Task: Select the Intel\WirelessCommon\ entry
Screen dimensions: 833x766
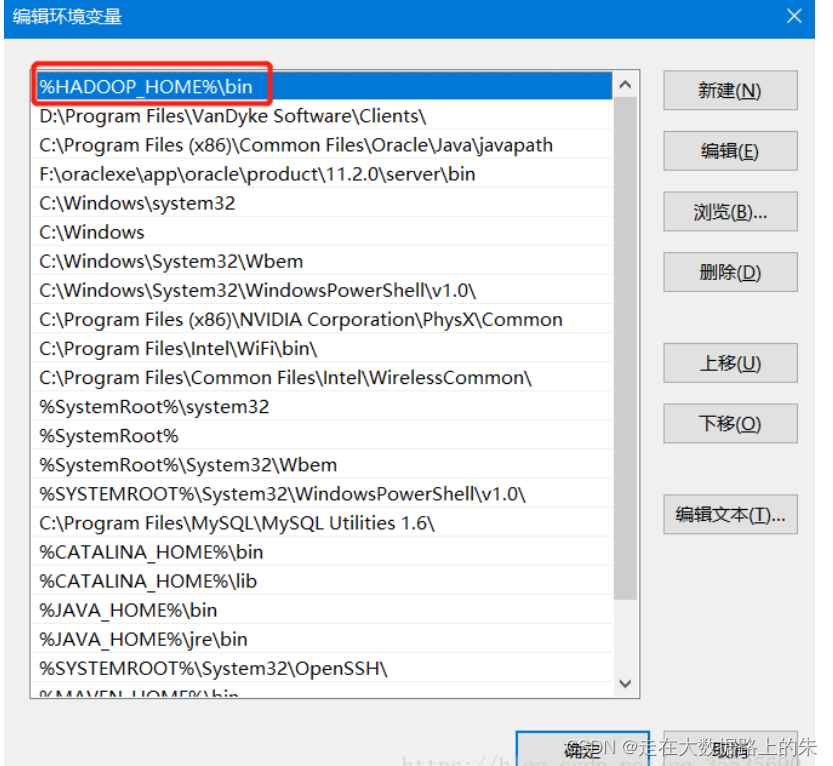Action: coord(321,378)
